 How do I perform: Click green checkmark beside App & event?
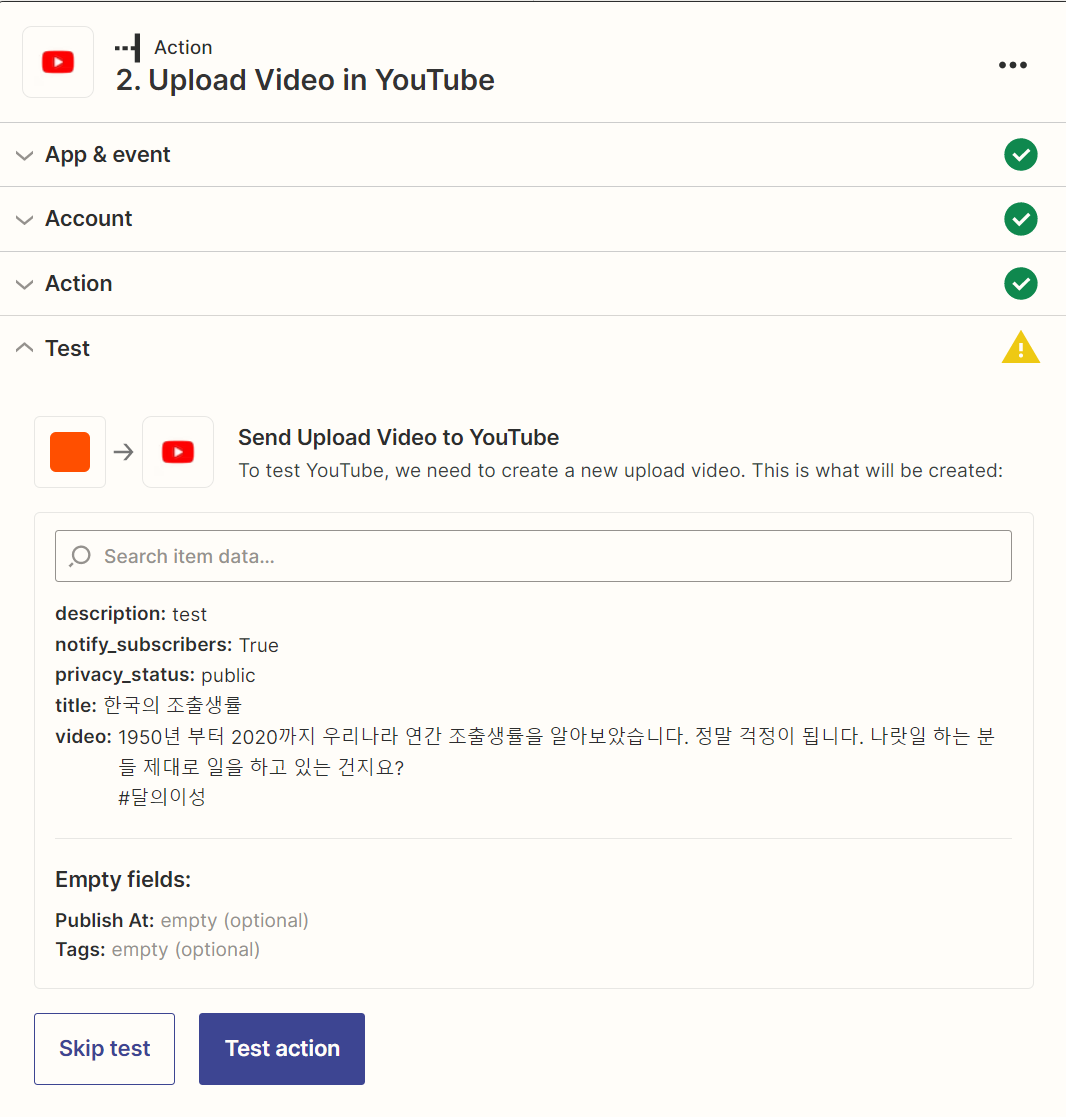[1020, 155]
